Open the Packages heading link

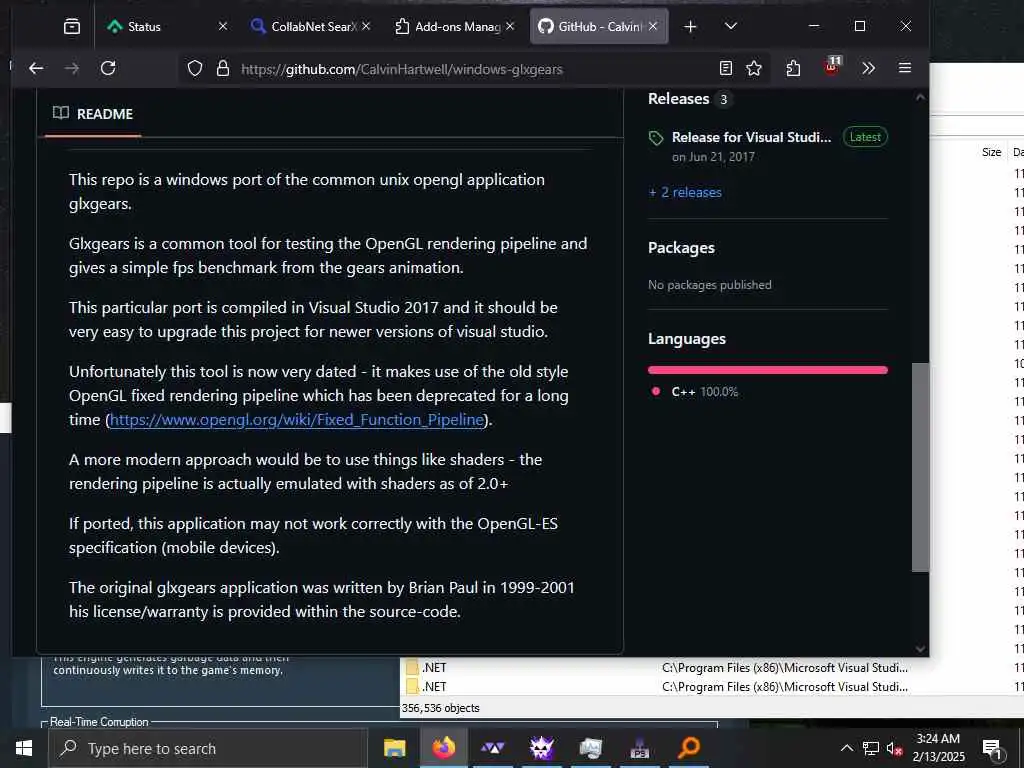click(681, 248)
